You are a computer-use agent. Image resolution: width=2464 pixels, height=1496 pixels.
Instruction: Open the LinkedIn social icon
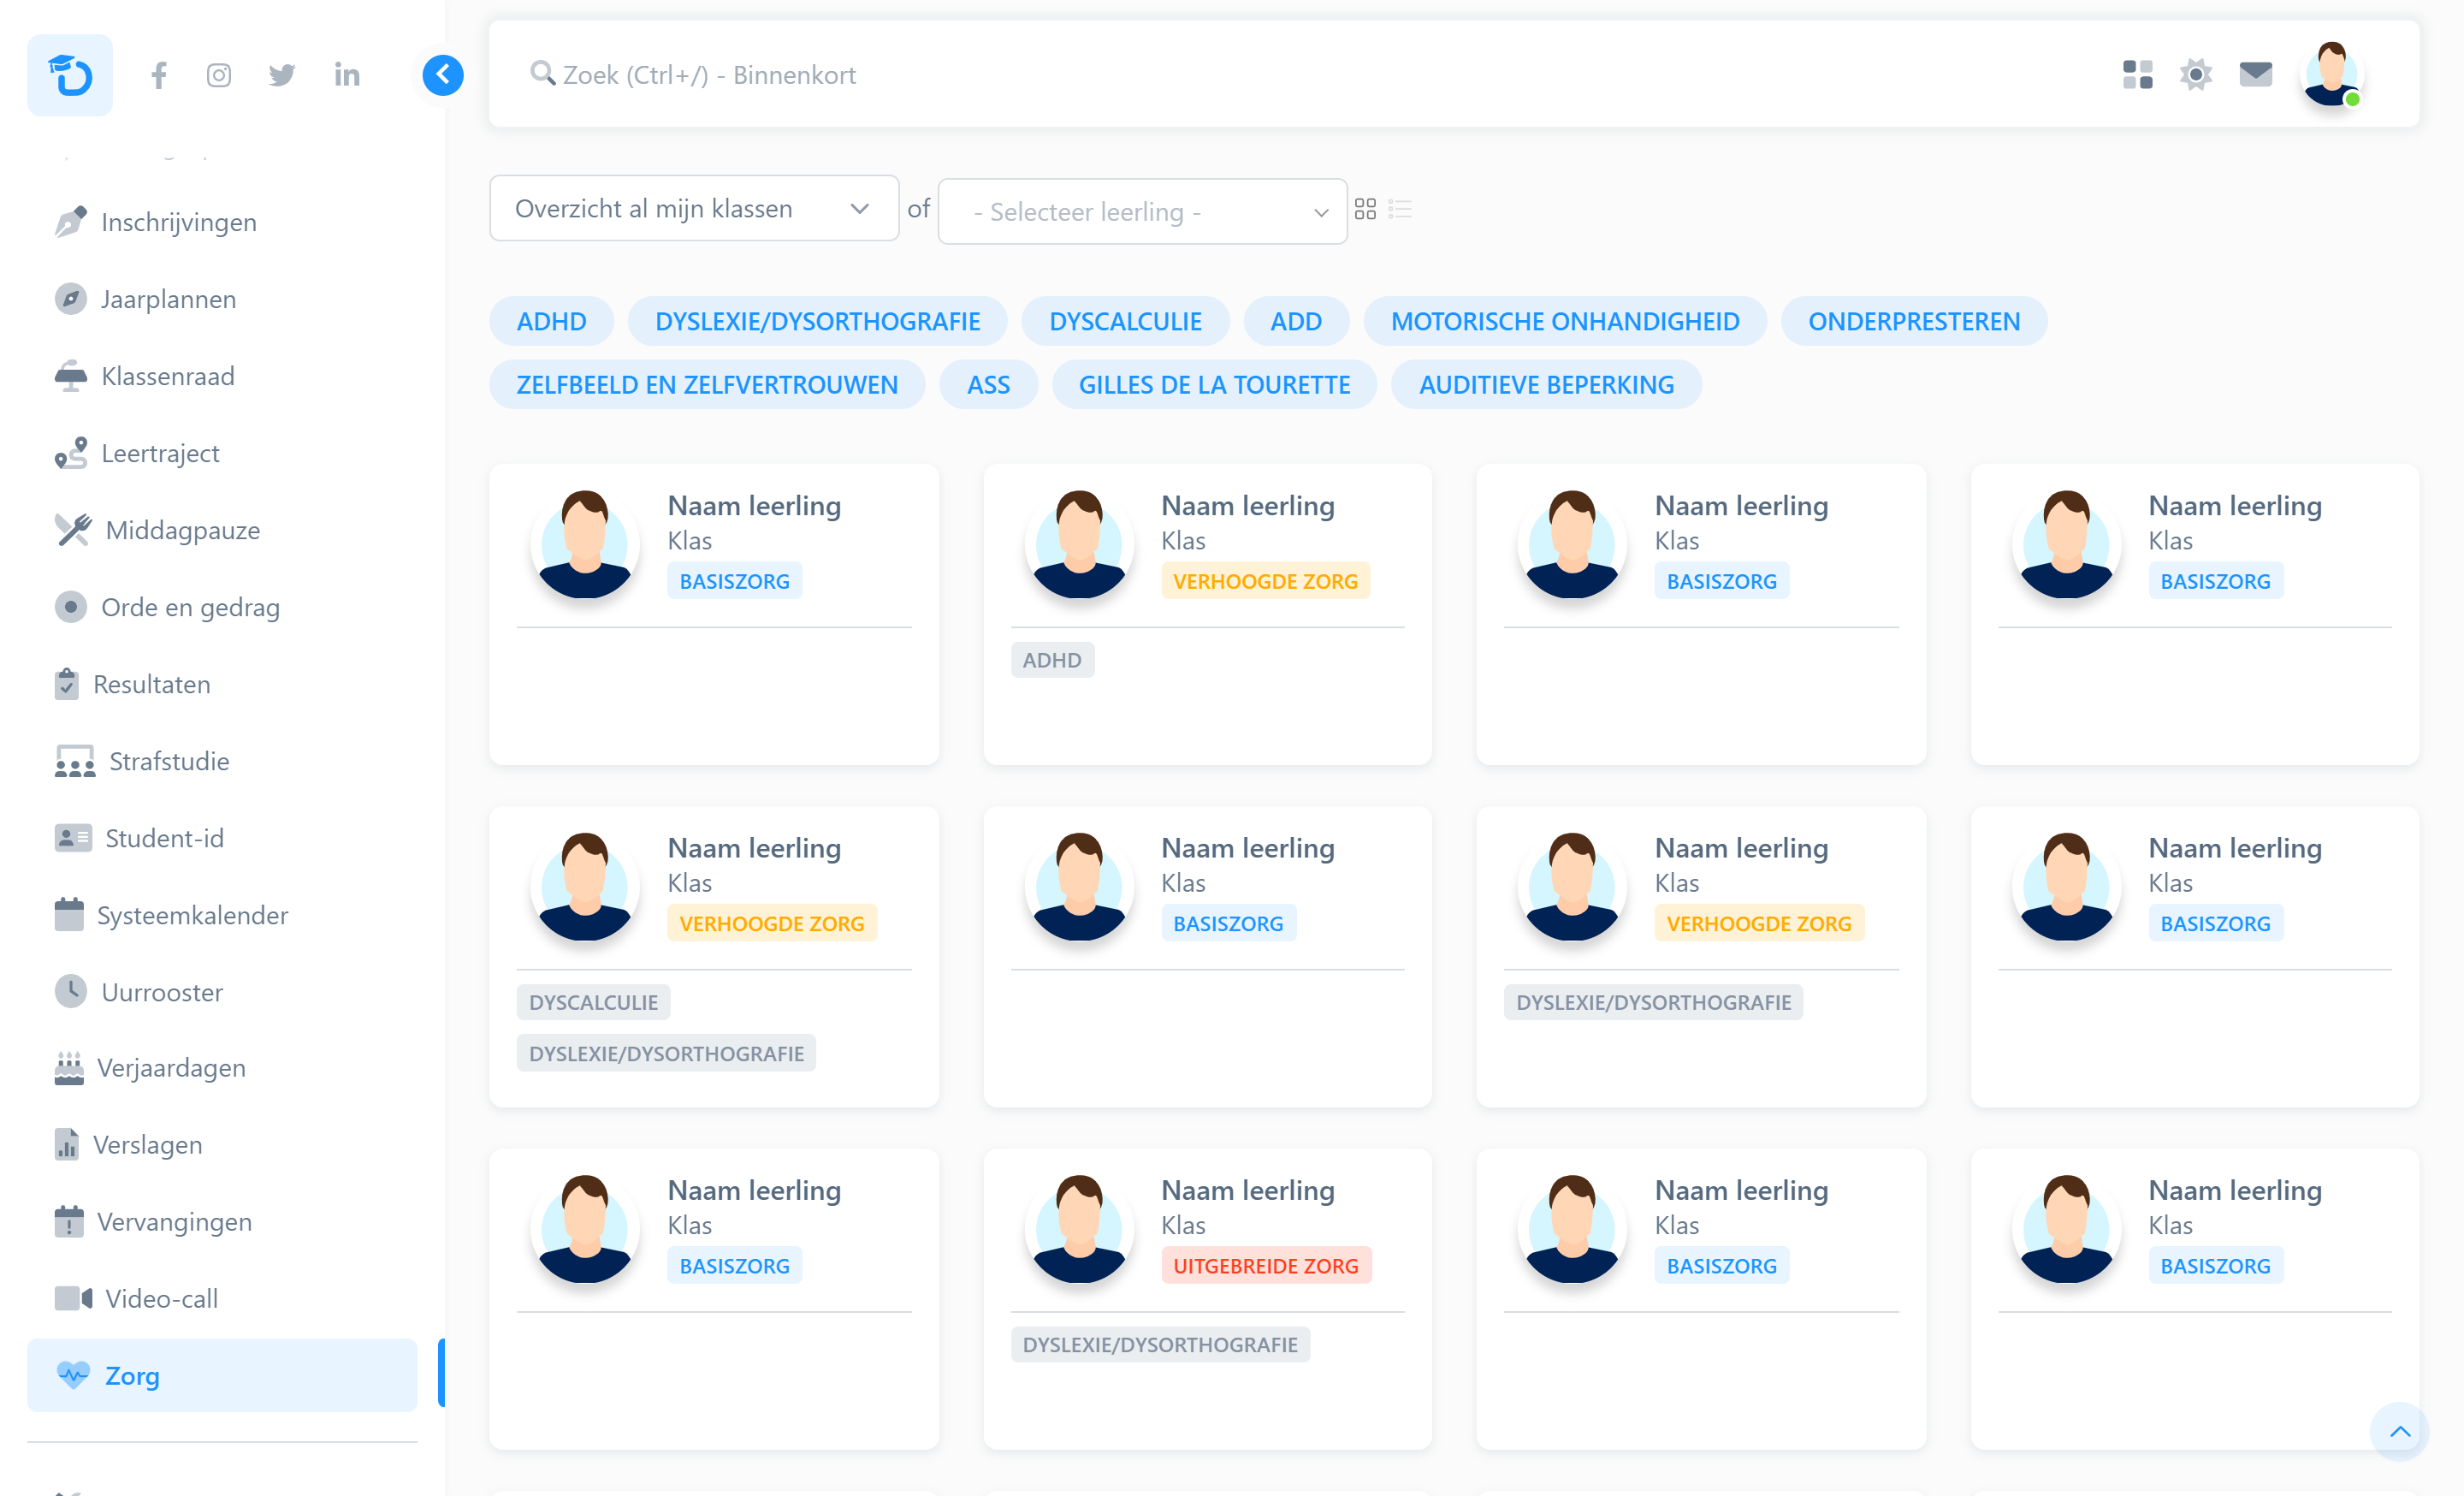(x=346, y=75)
